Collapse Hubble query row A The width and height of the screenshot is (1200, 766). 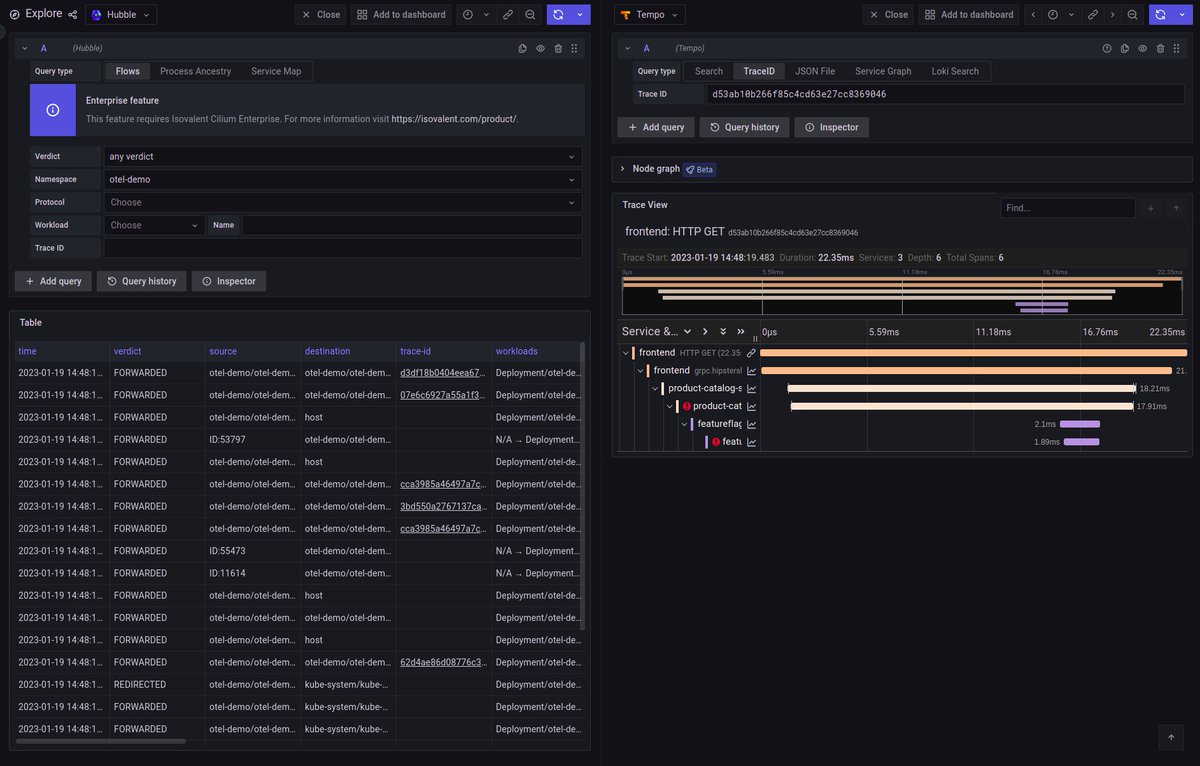coord(23,48)
